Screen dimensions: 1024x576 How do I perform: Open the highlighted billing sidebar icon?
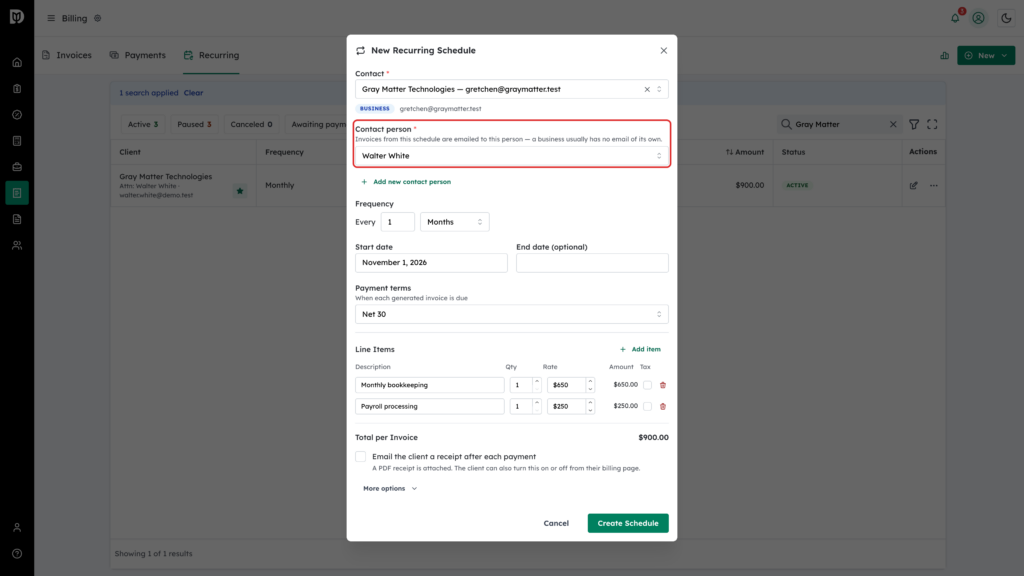tap(17, 193)
